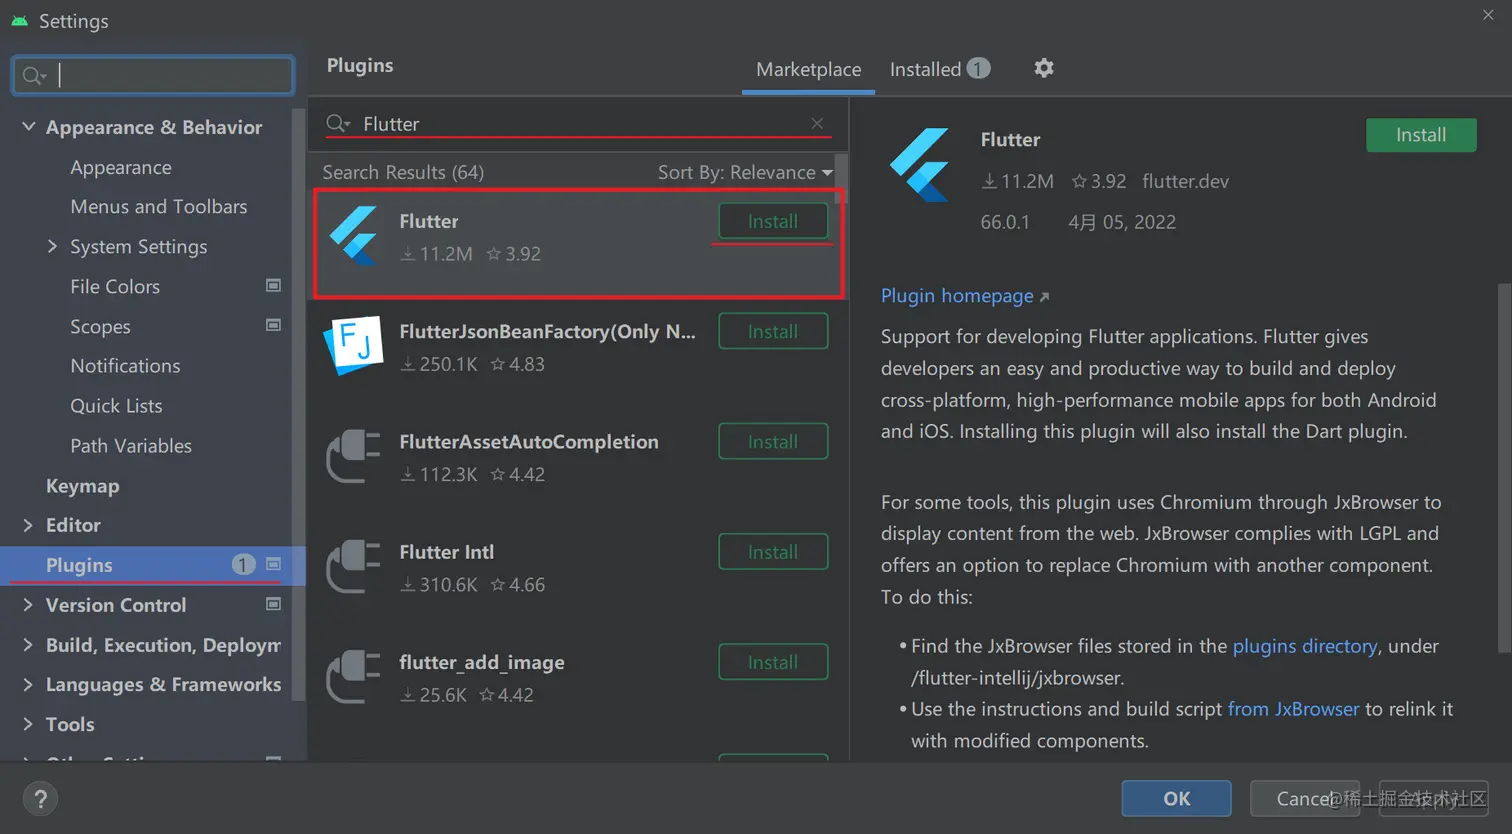The height and width of the screenshot is (834, 1512).
Task: Click the search results list scrollbar
Action: (x=841, y=178)
